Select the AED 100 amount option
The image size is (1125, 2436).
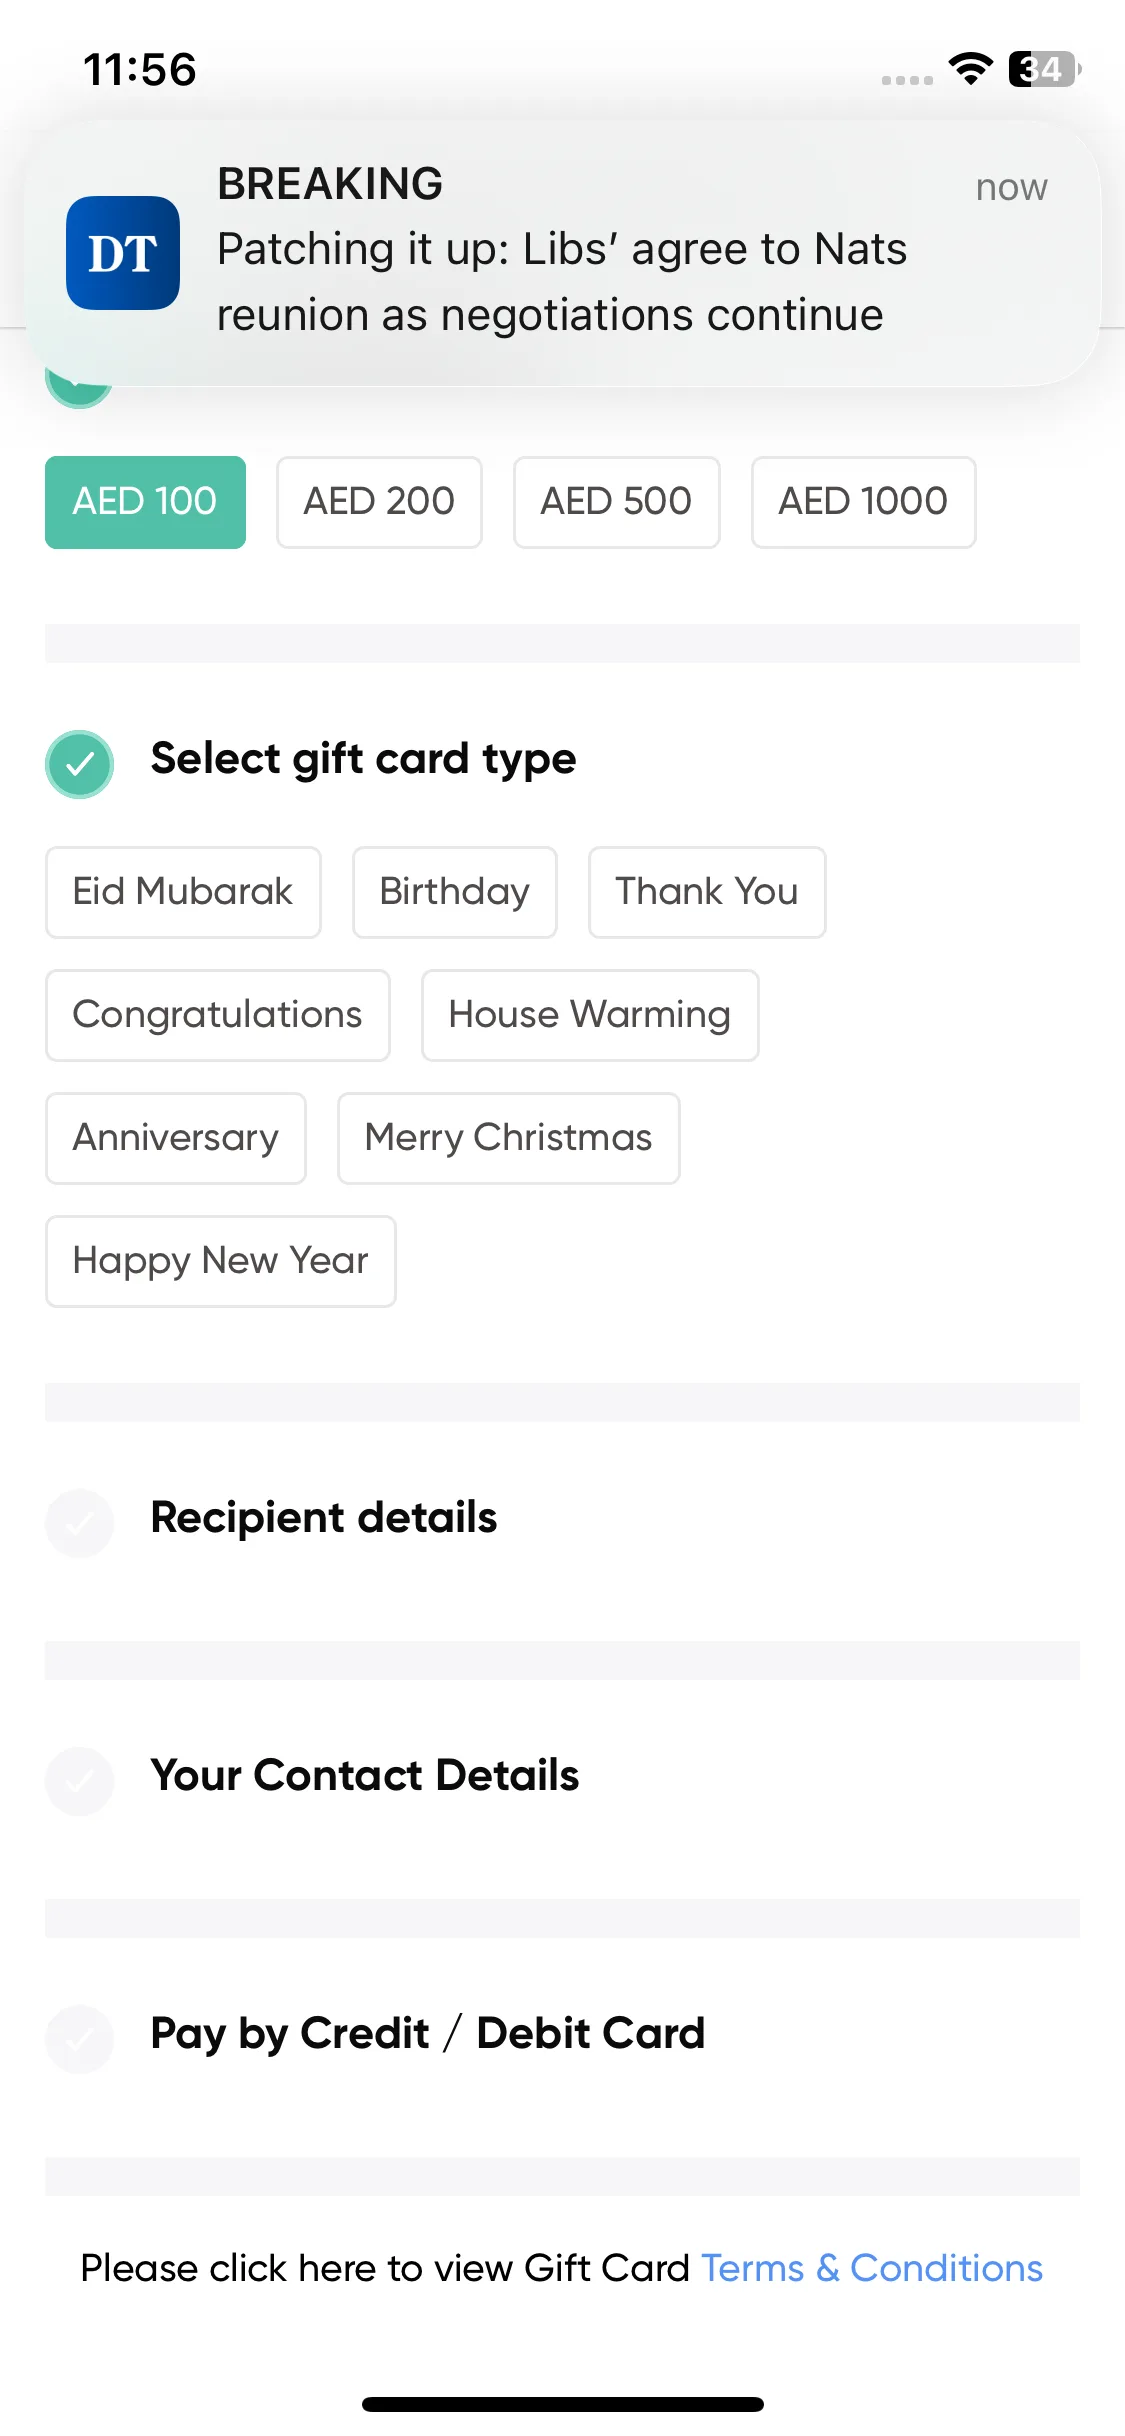145,502
